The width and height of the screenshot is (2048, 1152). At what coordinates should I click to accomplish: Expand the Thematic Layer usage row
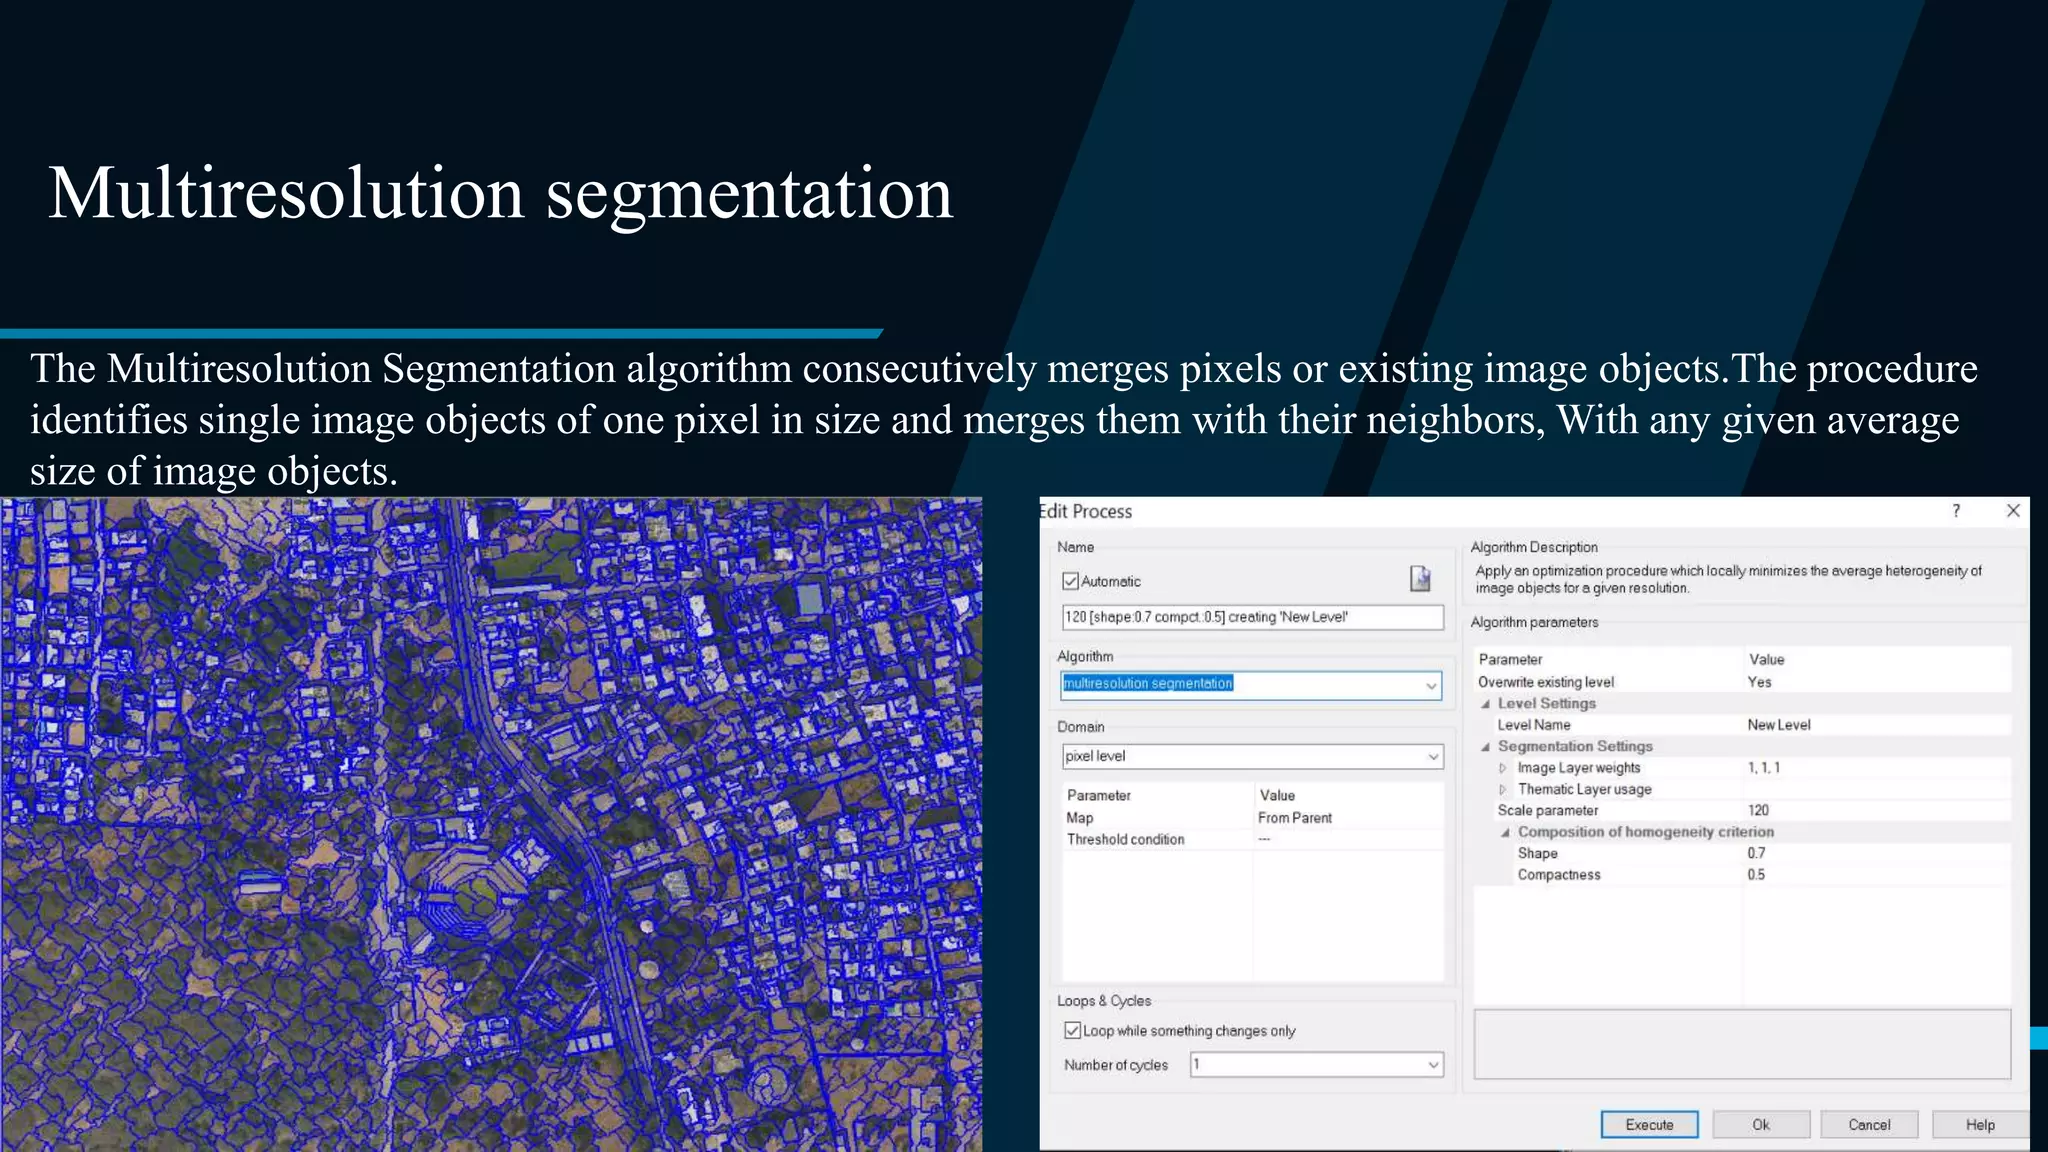[x=1503, y=789]
